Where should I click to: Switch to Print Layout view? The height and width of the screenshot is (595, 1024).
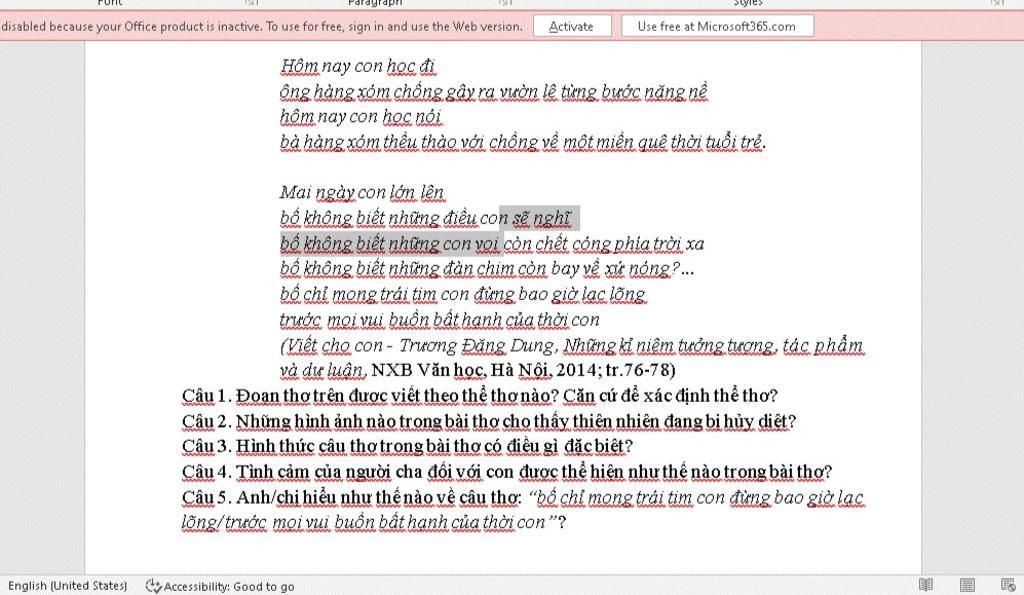pyautogui.click(x=967, y=585)
